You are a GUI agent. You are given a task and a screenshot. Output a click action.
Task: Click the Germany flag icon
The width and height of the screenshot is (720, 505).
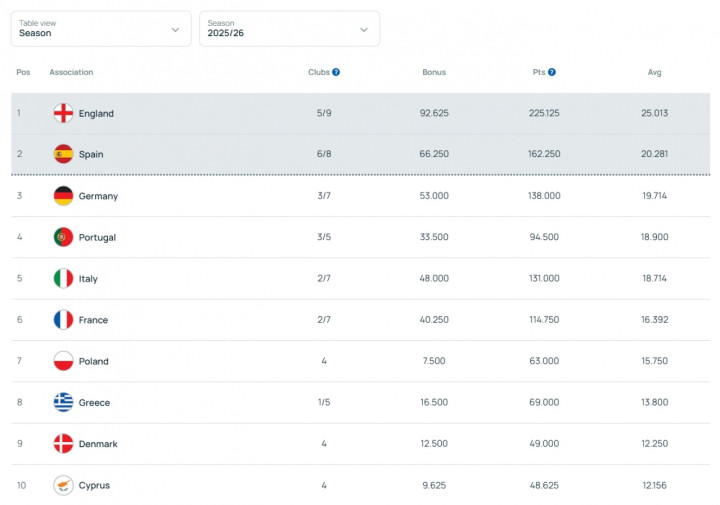tap(63, 196)
